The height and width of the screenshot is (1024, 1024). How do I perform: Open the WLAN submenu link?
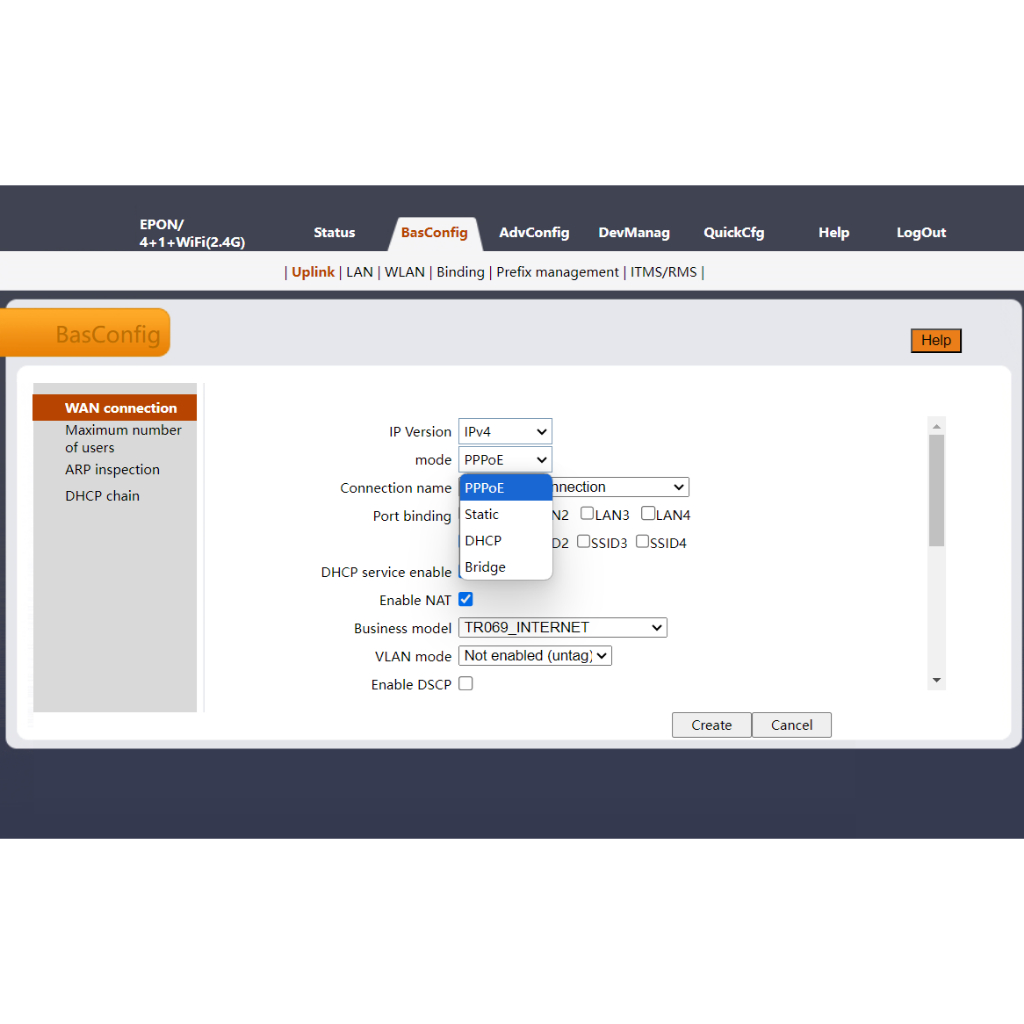(405, 272)
